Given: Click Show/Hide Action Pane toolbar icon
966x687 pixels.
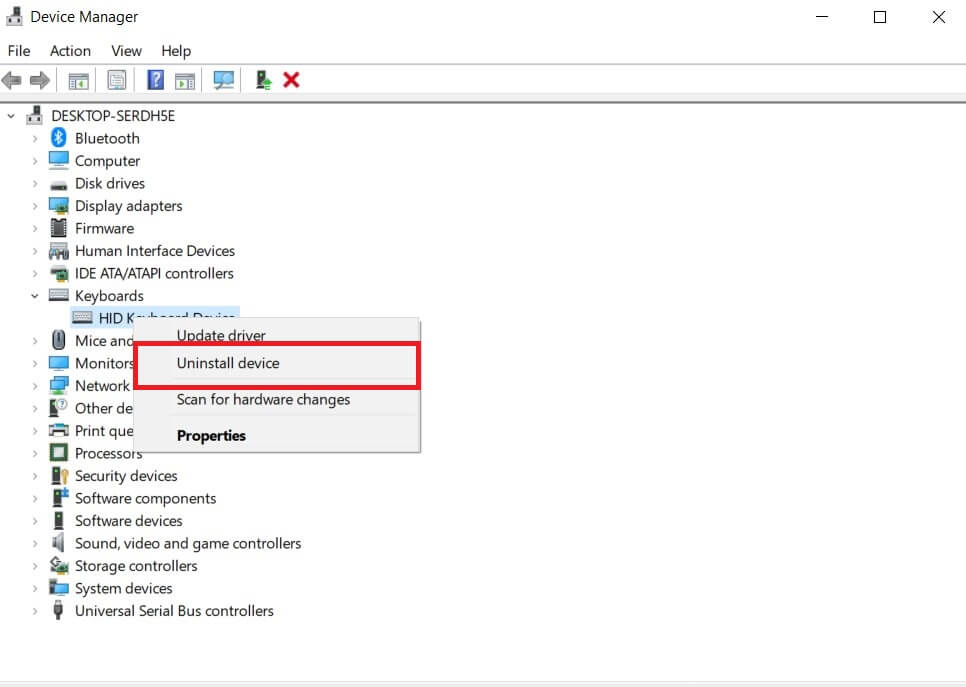Looking at the screenshot, I should 185,81.
